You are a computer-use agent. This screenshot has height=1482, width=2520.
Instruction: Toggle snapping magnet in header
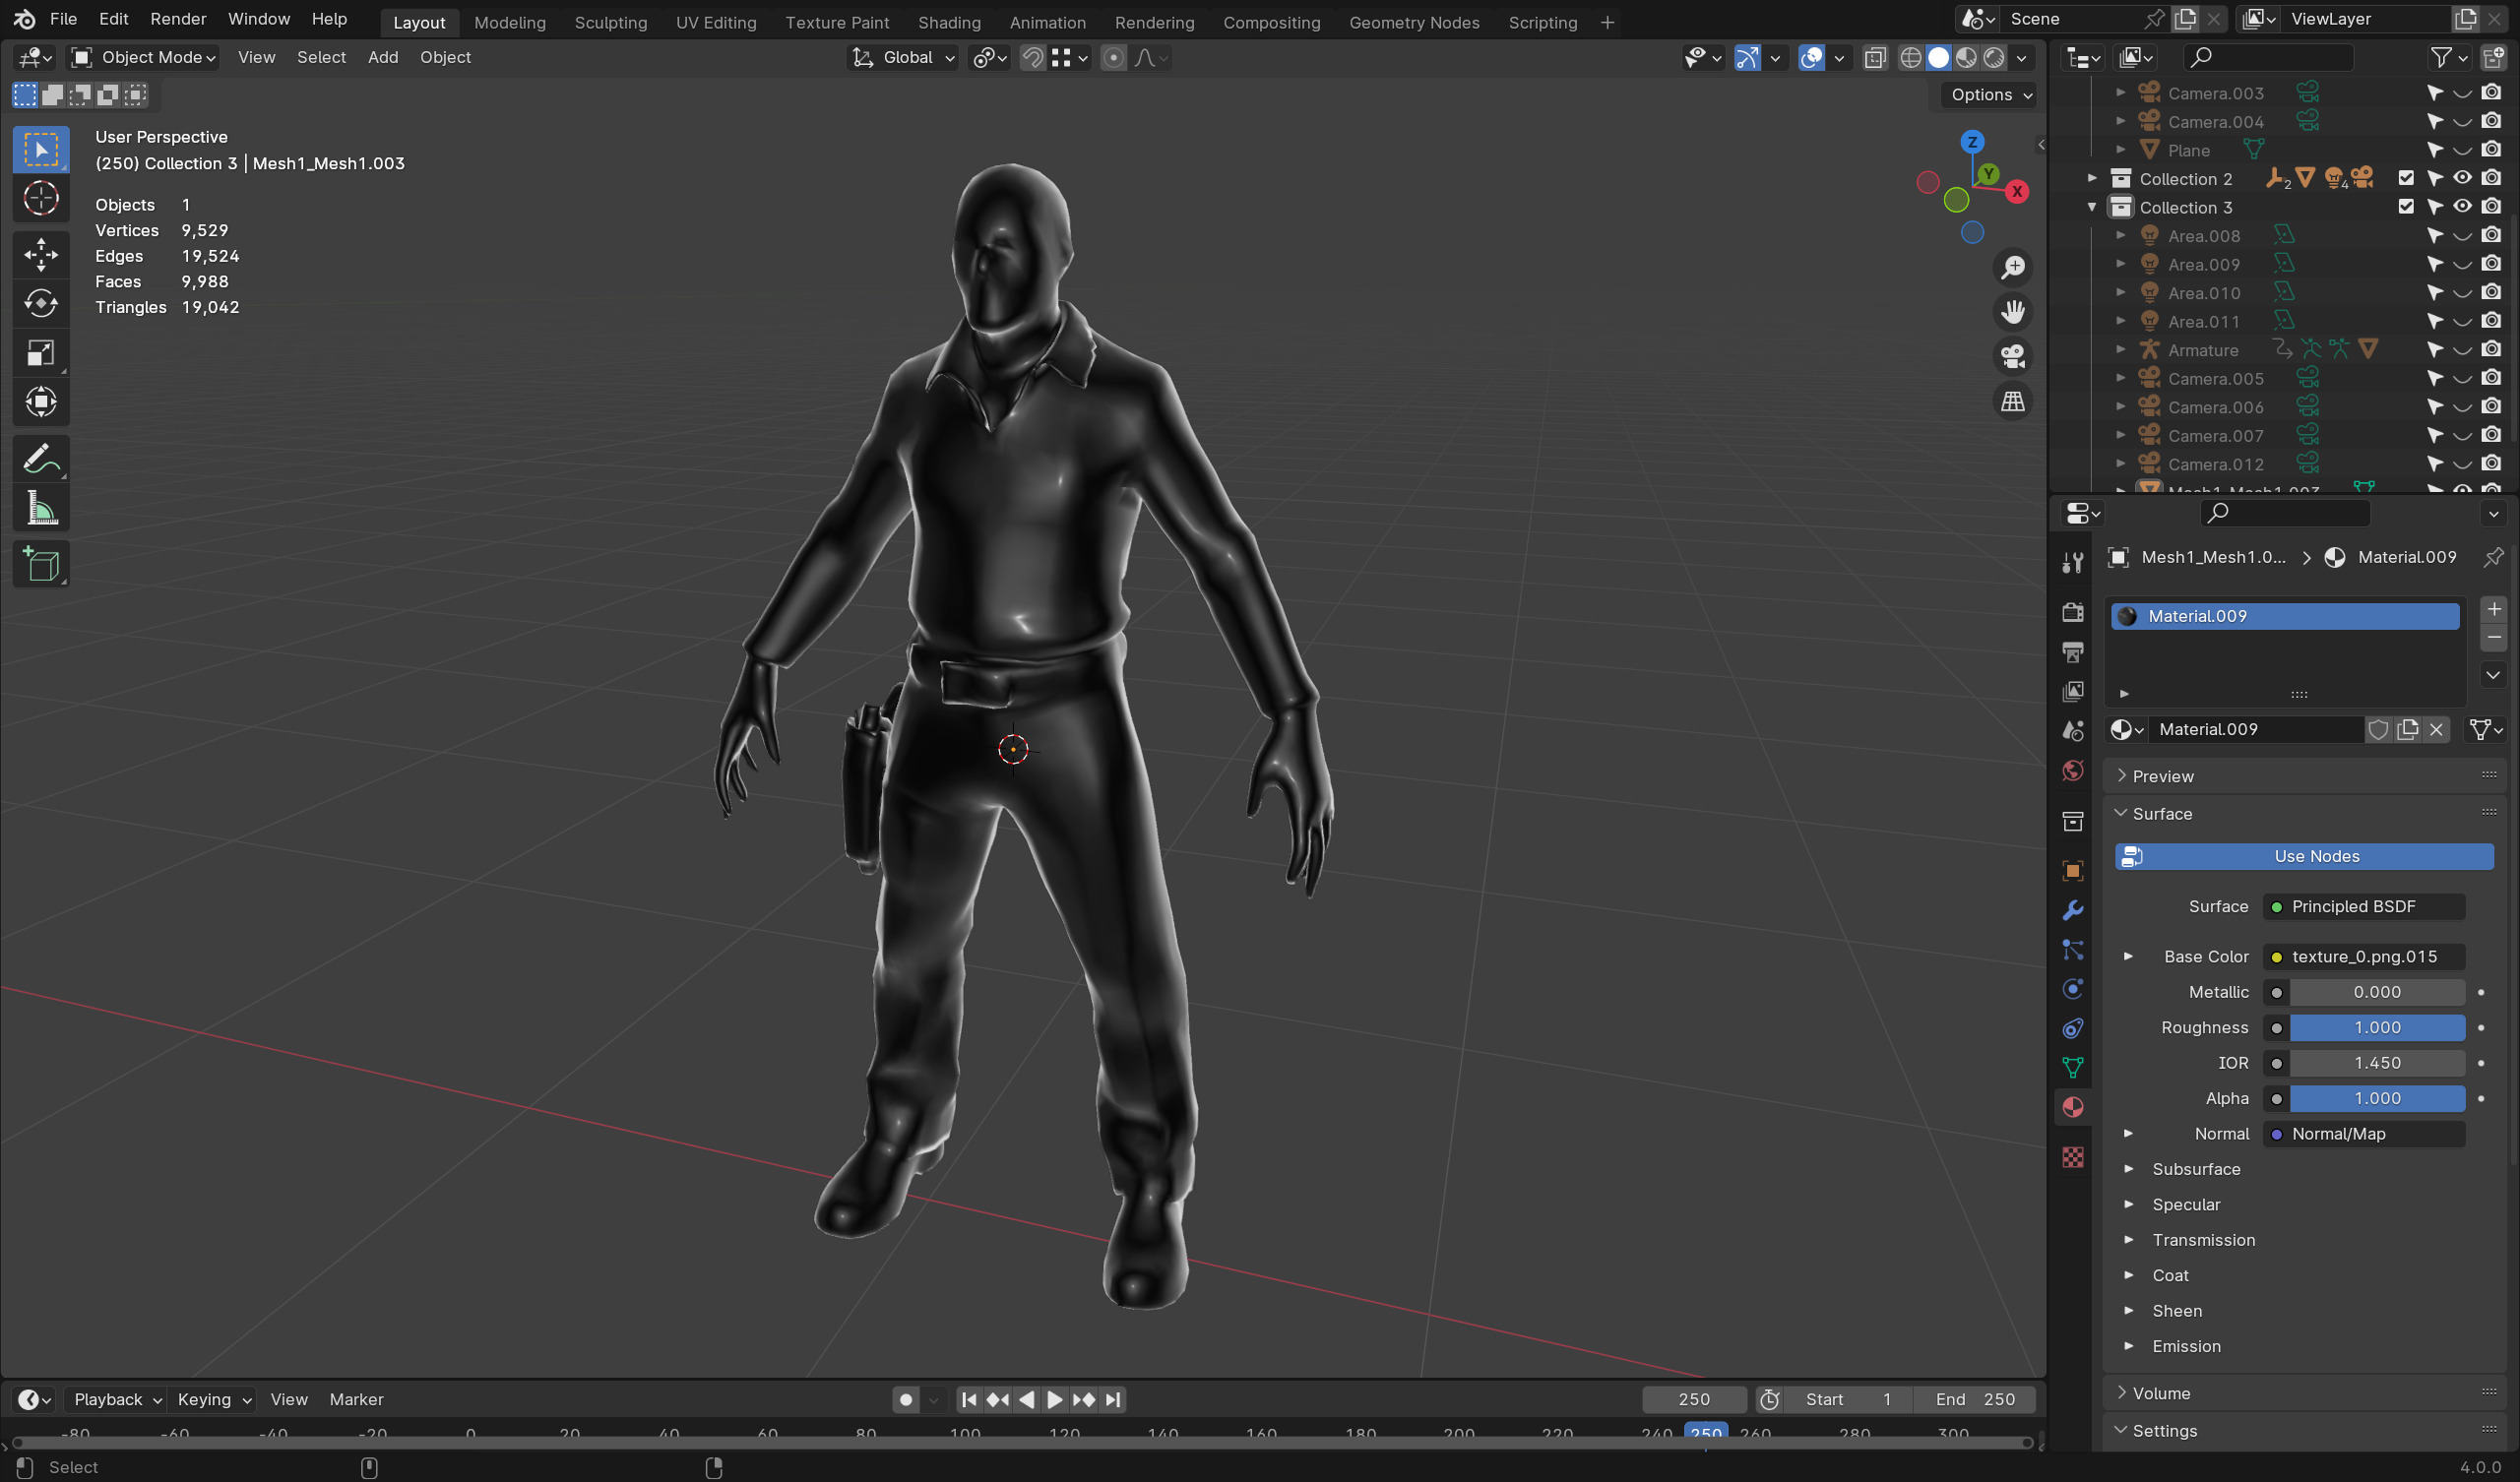coord(1032,58)
